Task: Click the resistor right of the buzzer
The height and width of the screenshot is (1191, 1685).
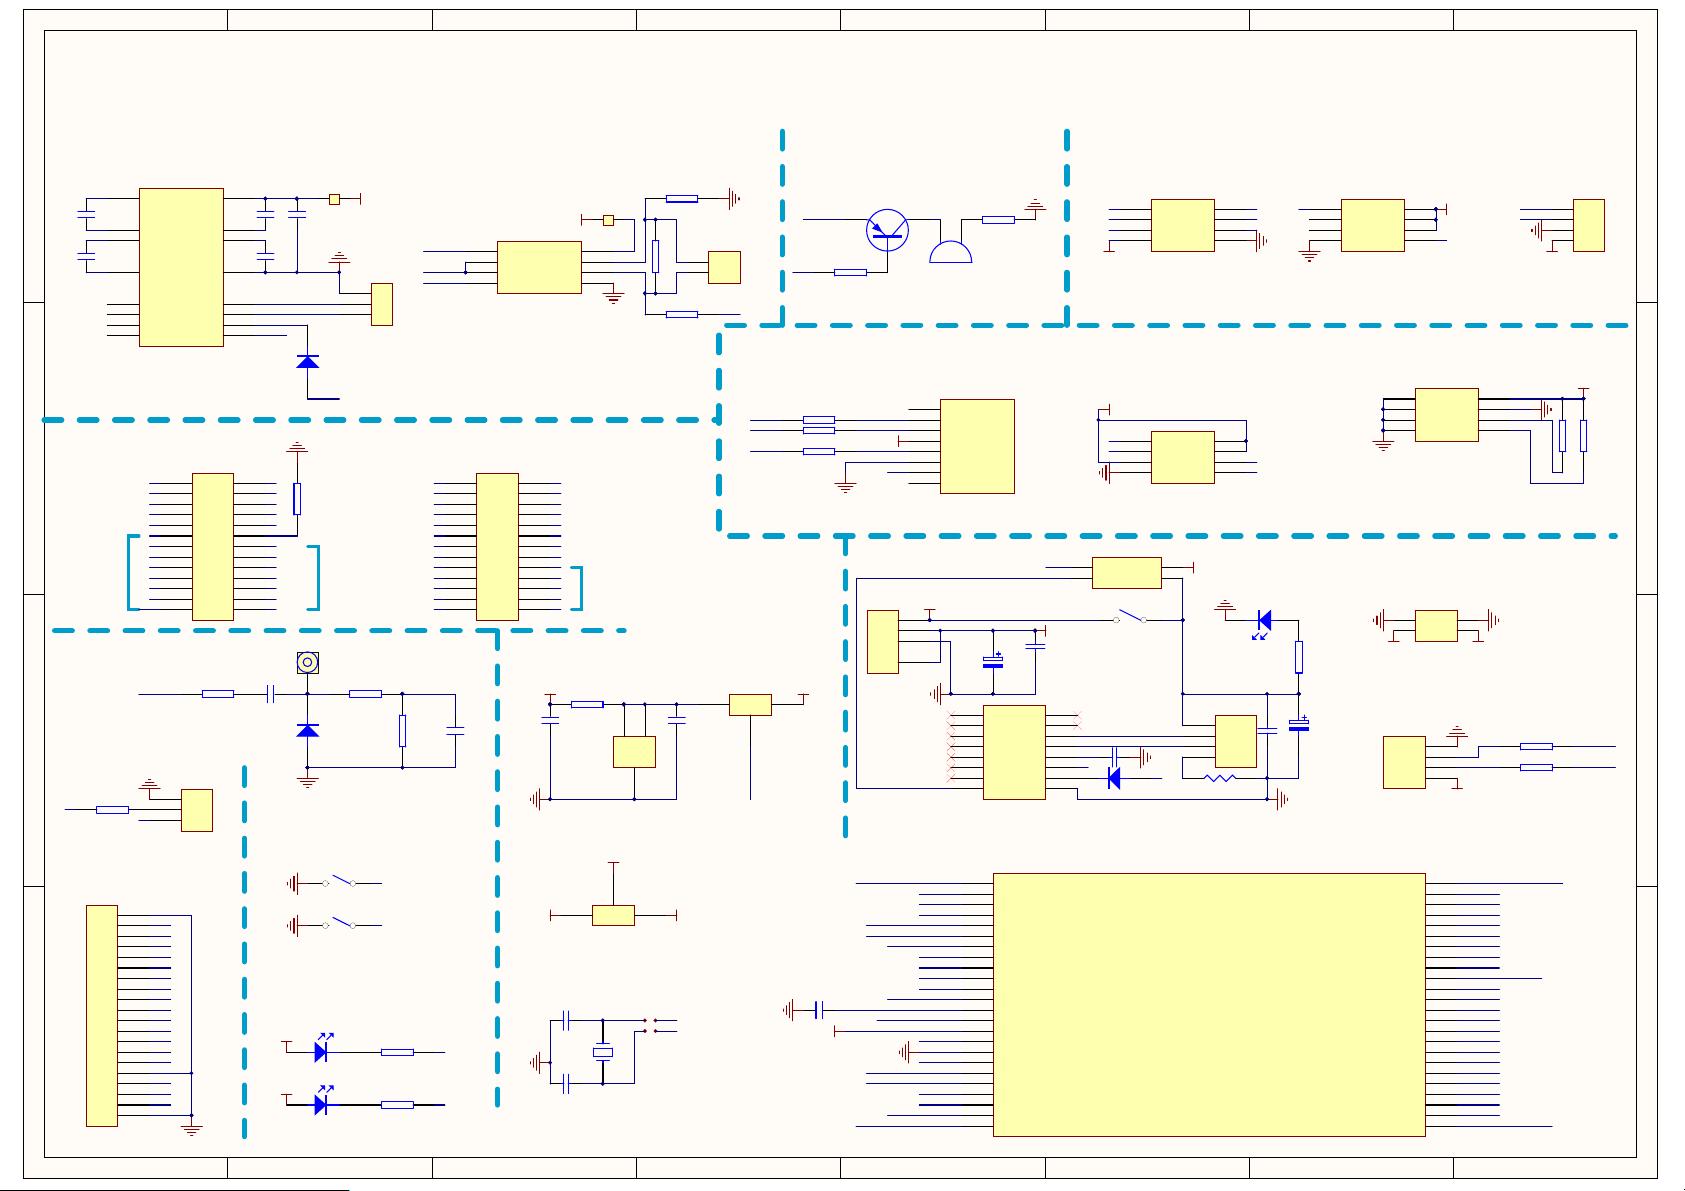Action: [x=998, y=220]
